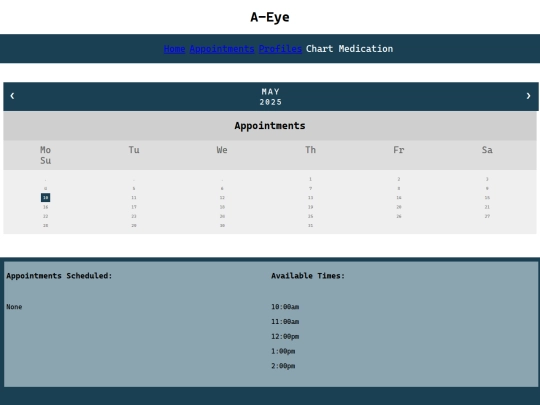Go to previous month with left arrow
The height and width of the screenshot is (405, 540).
point(12,96)
